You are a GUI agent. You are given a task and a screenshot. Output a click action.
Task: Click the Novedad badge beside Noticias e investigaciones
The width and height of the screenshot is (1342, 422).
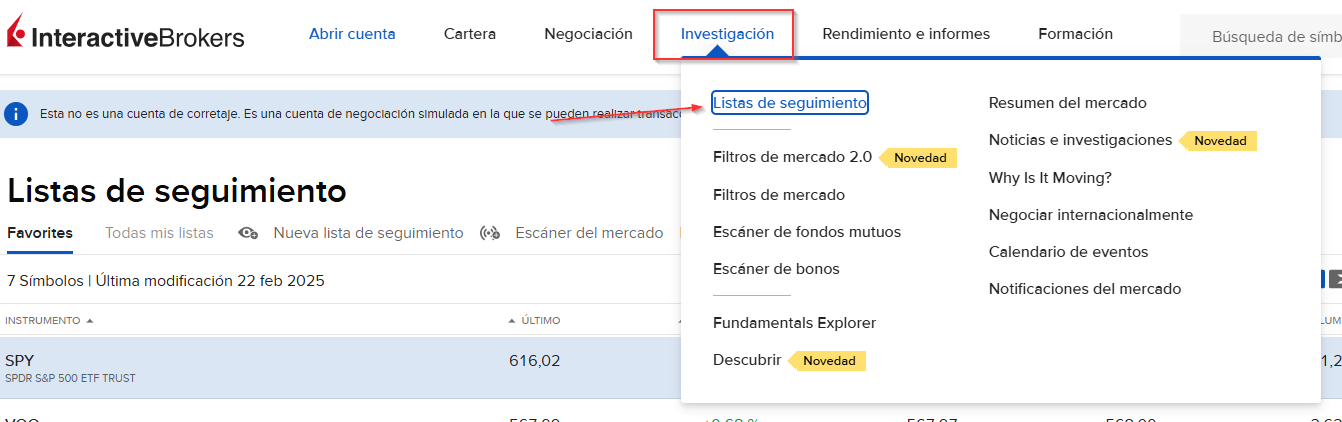coord(1218,141)
